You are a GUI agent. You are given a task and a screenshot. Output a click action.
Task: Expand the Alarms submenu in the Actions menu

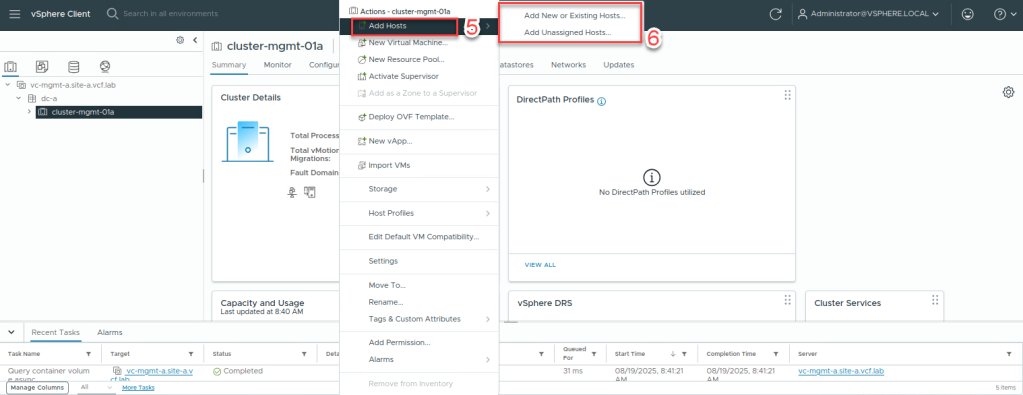(x=420, y=360)
